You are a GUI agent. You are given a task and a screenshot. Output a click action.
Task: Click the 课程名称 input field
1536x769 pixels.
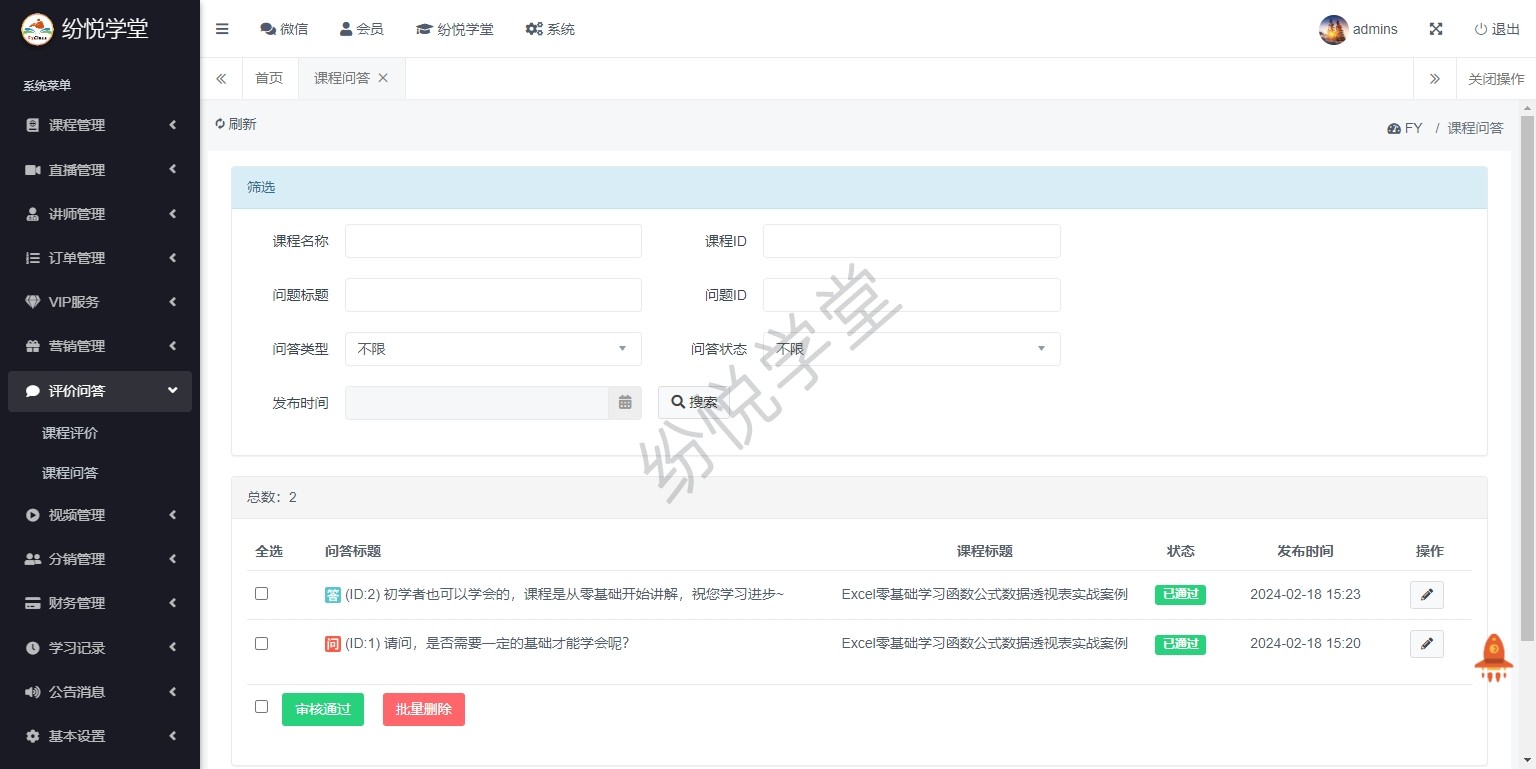pyautogui.click(x=493, y=241)
